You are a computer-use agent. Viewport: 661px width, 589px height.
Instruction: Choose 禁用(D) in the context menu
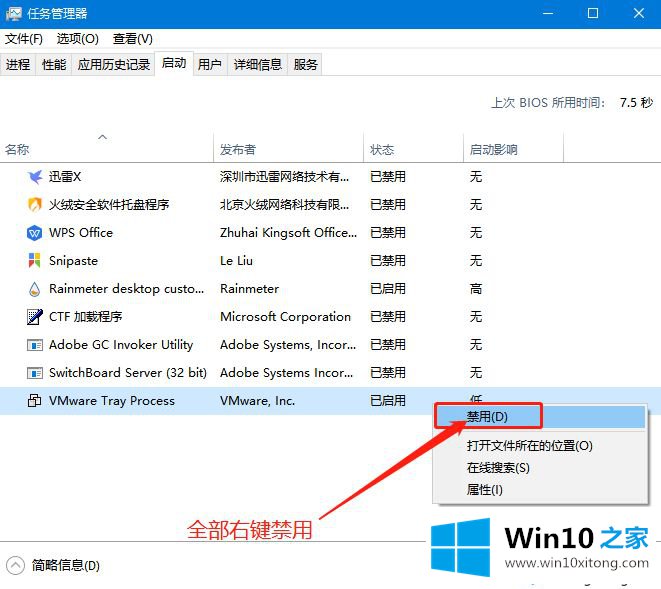tap(540, 417)
